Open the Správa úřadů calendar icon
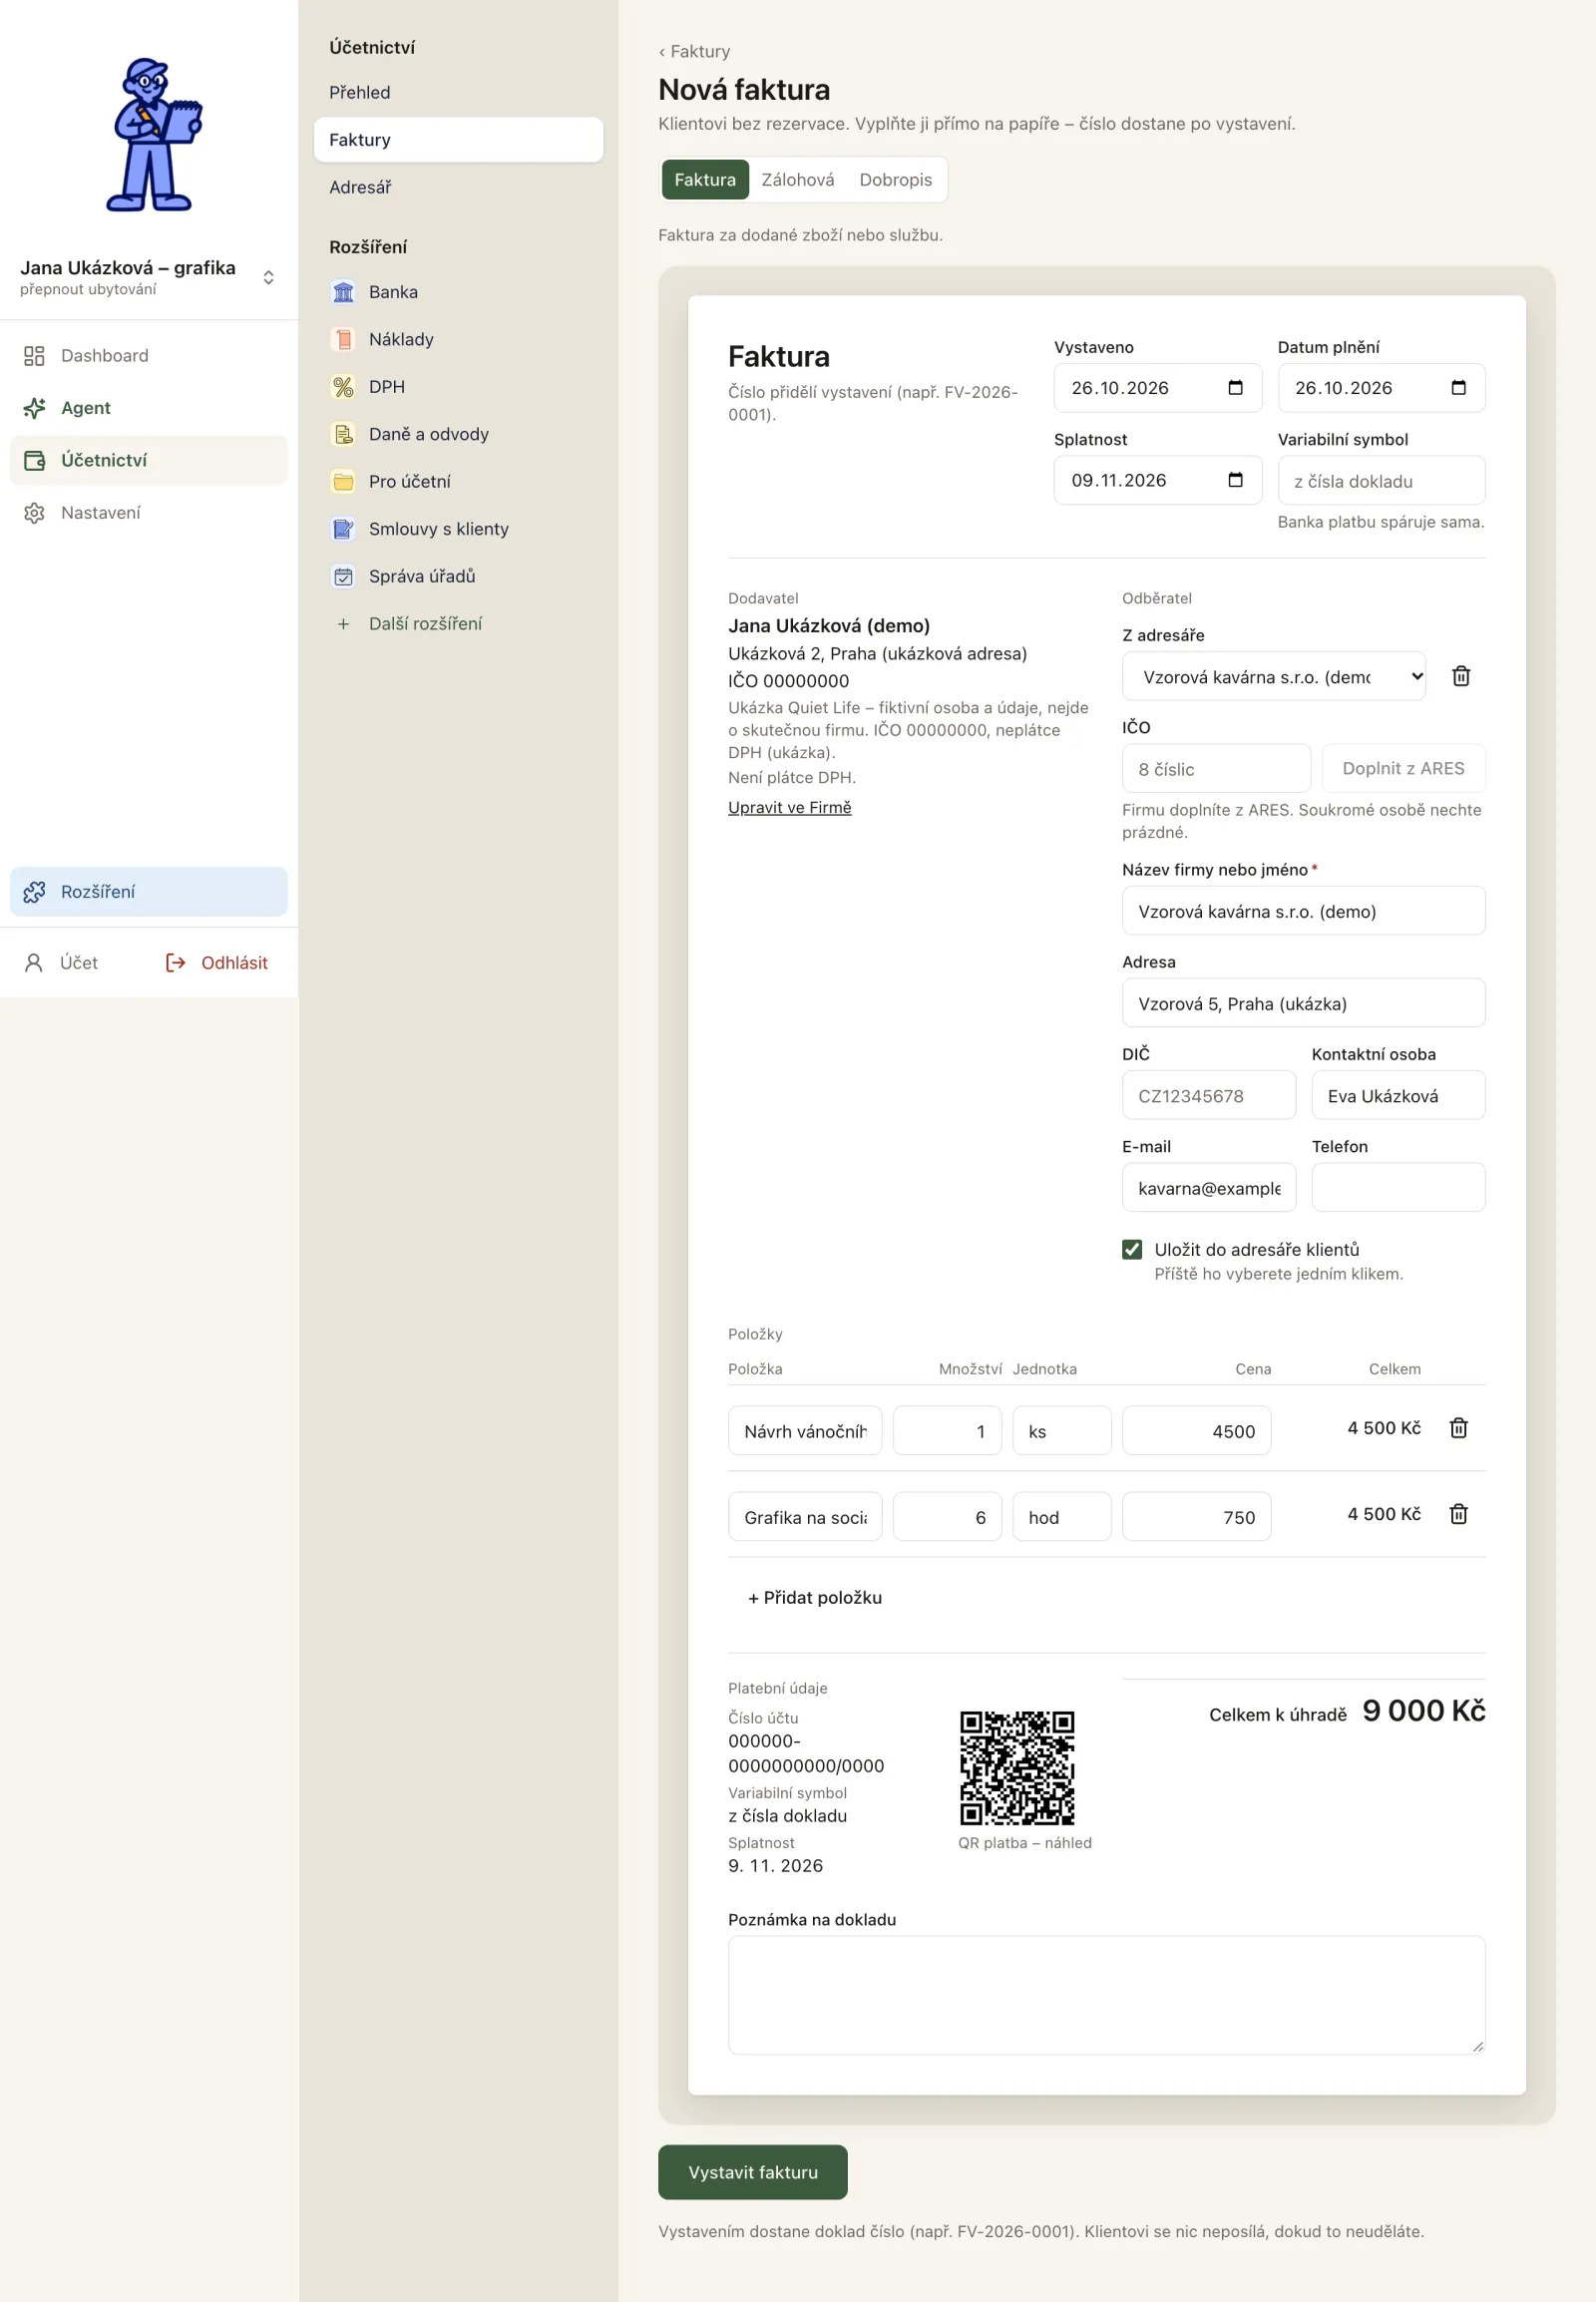The width and height of the screenshot is (1596, 2302). click(x=343, y=576)
